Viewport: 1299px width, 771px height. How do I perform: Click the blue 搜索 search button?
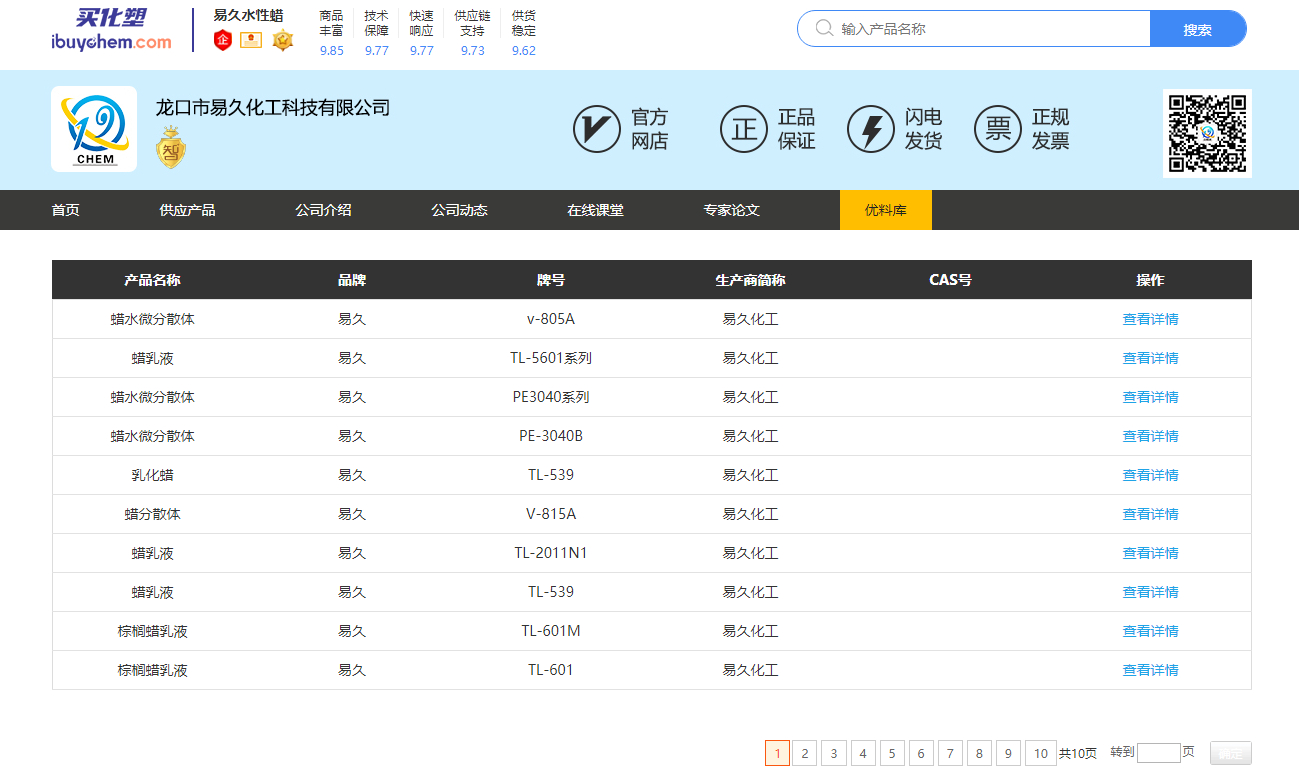pyautogui.click(x=1198, y=28)
